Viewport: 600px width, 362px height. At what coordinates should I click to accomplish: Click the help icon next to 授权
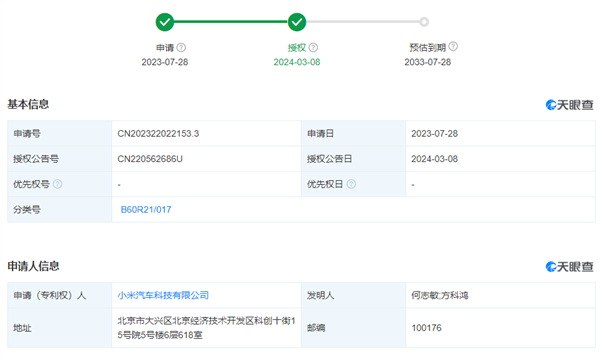313,47
